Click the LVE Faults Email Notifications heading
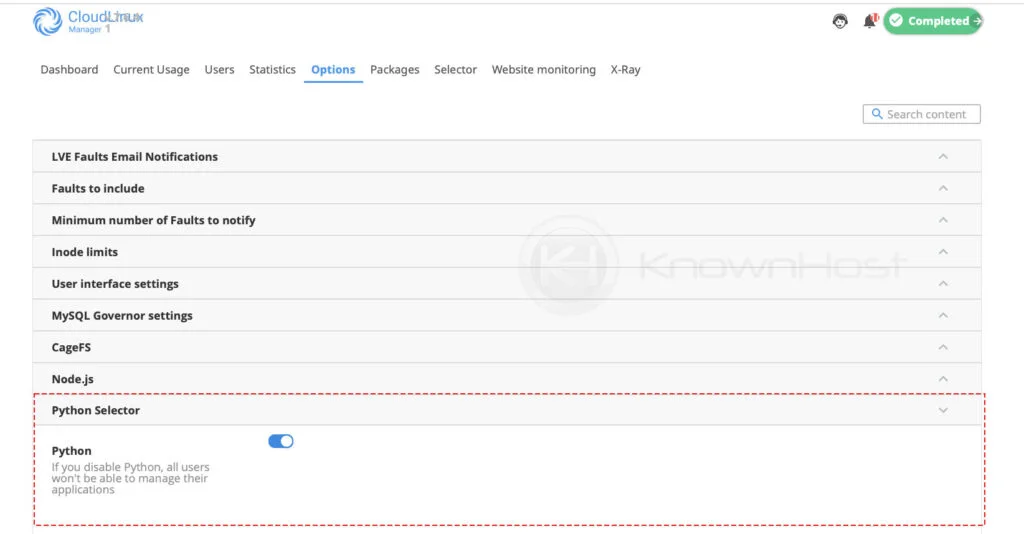The height and width of the screenshot is (534, 1024). (135, 157)
